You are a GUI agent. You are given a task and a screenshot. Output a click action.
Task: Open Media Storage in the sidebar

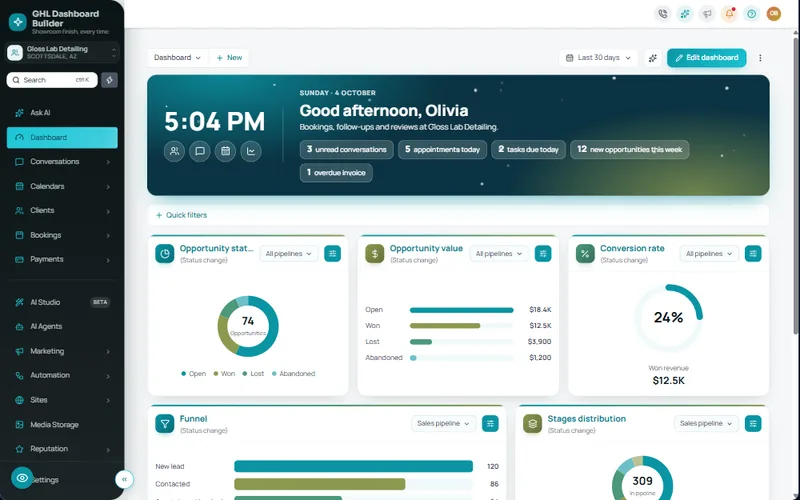point(62,424)
